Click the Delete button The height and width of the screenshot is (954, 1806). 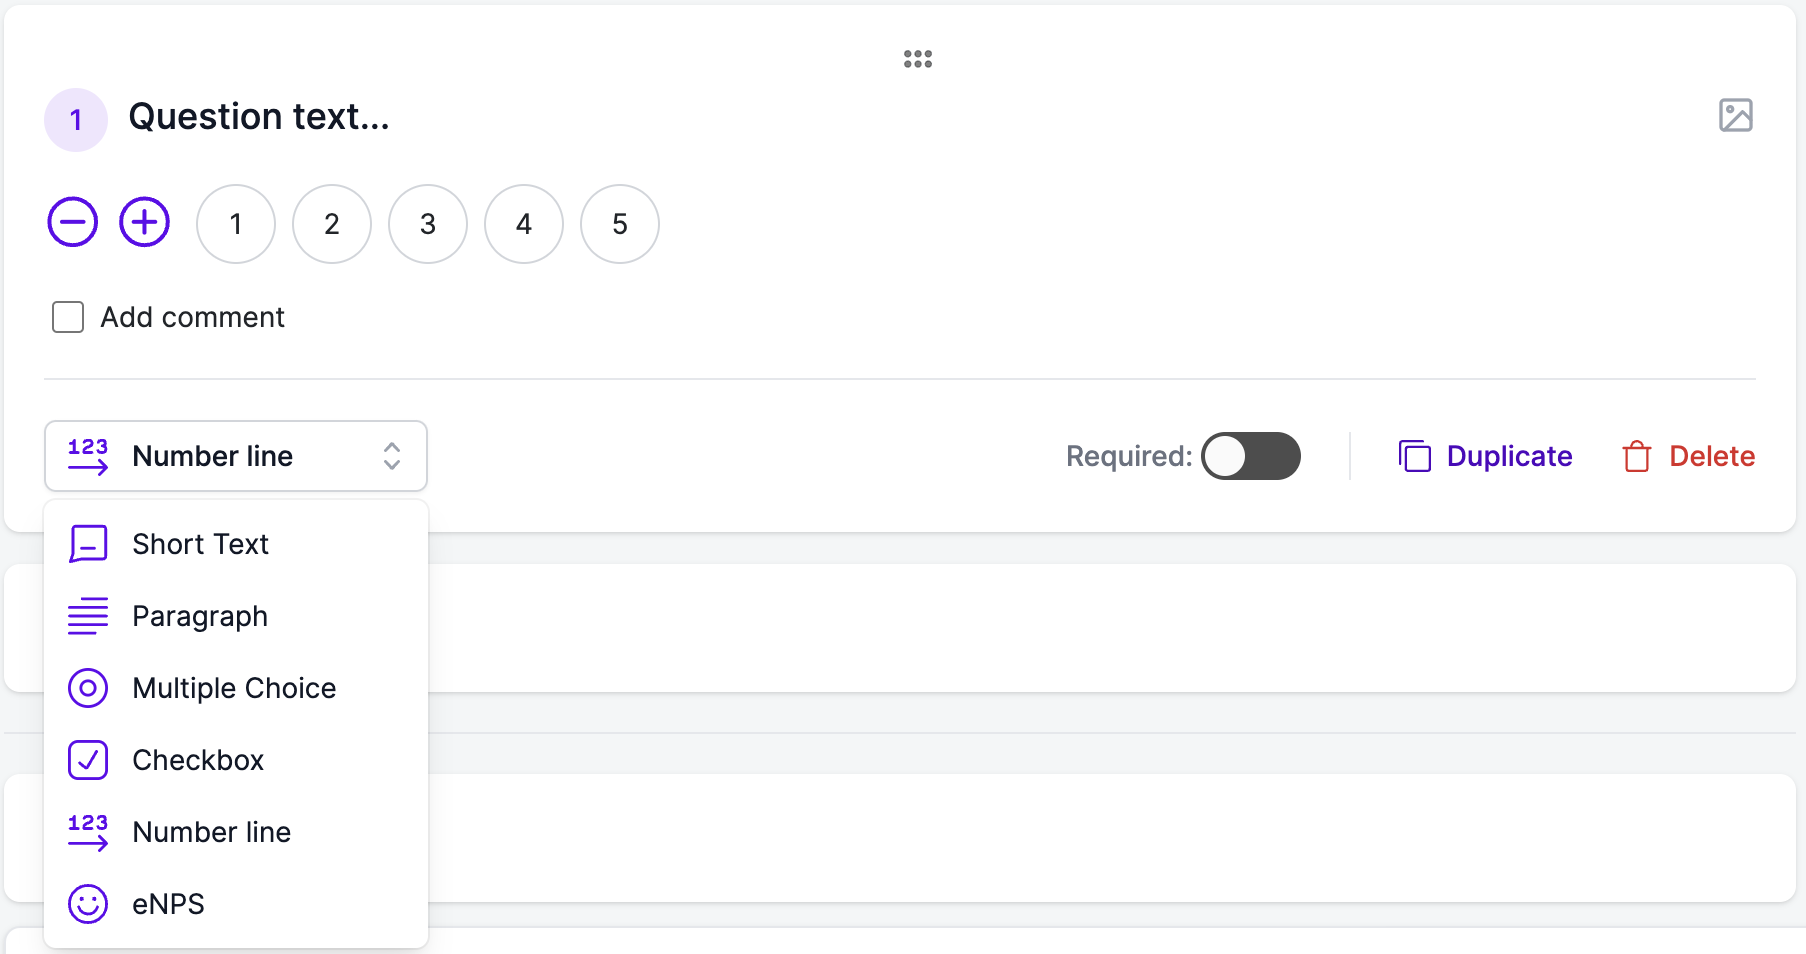point(1688,456)
